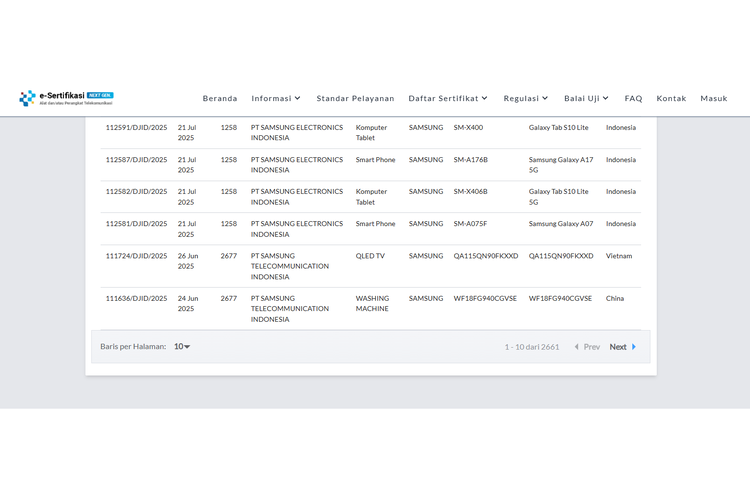750x500 pixels.
Task: Expand the Informasi dropdown menu
Action: pos(276,98)
